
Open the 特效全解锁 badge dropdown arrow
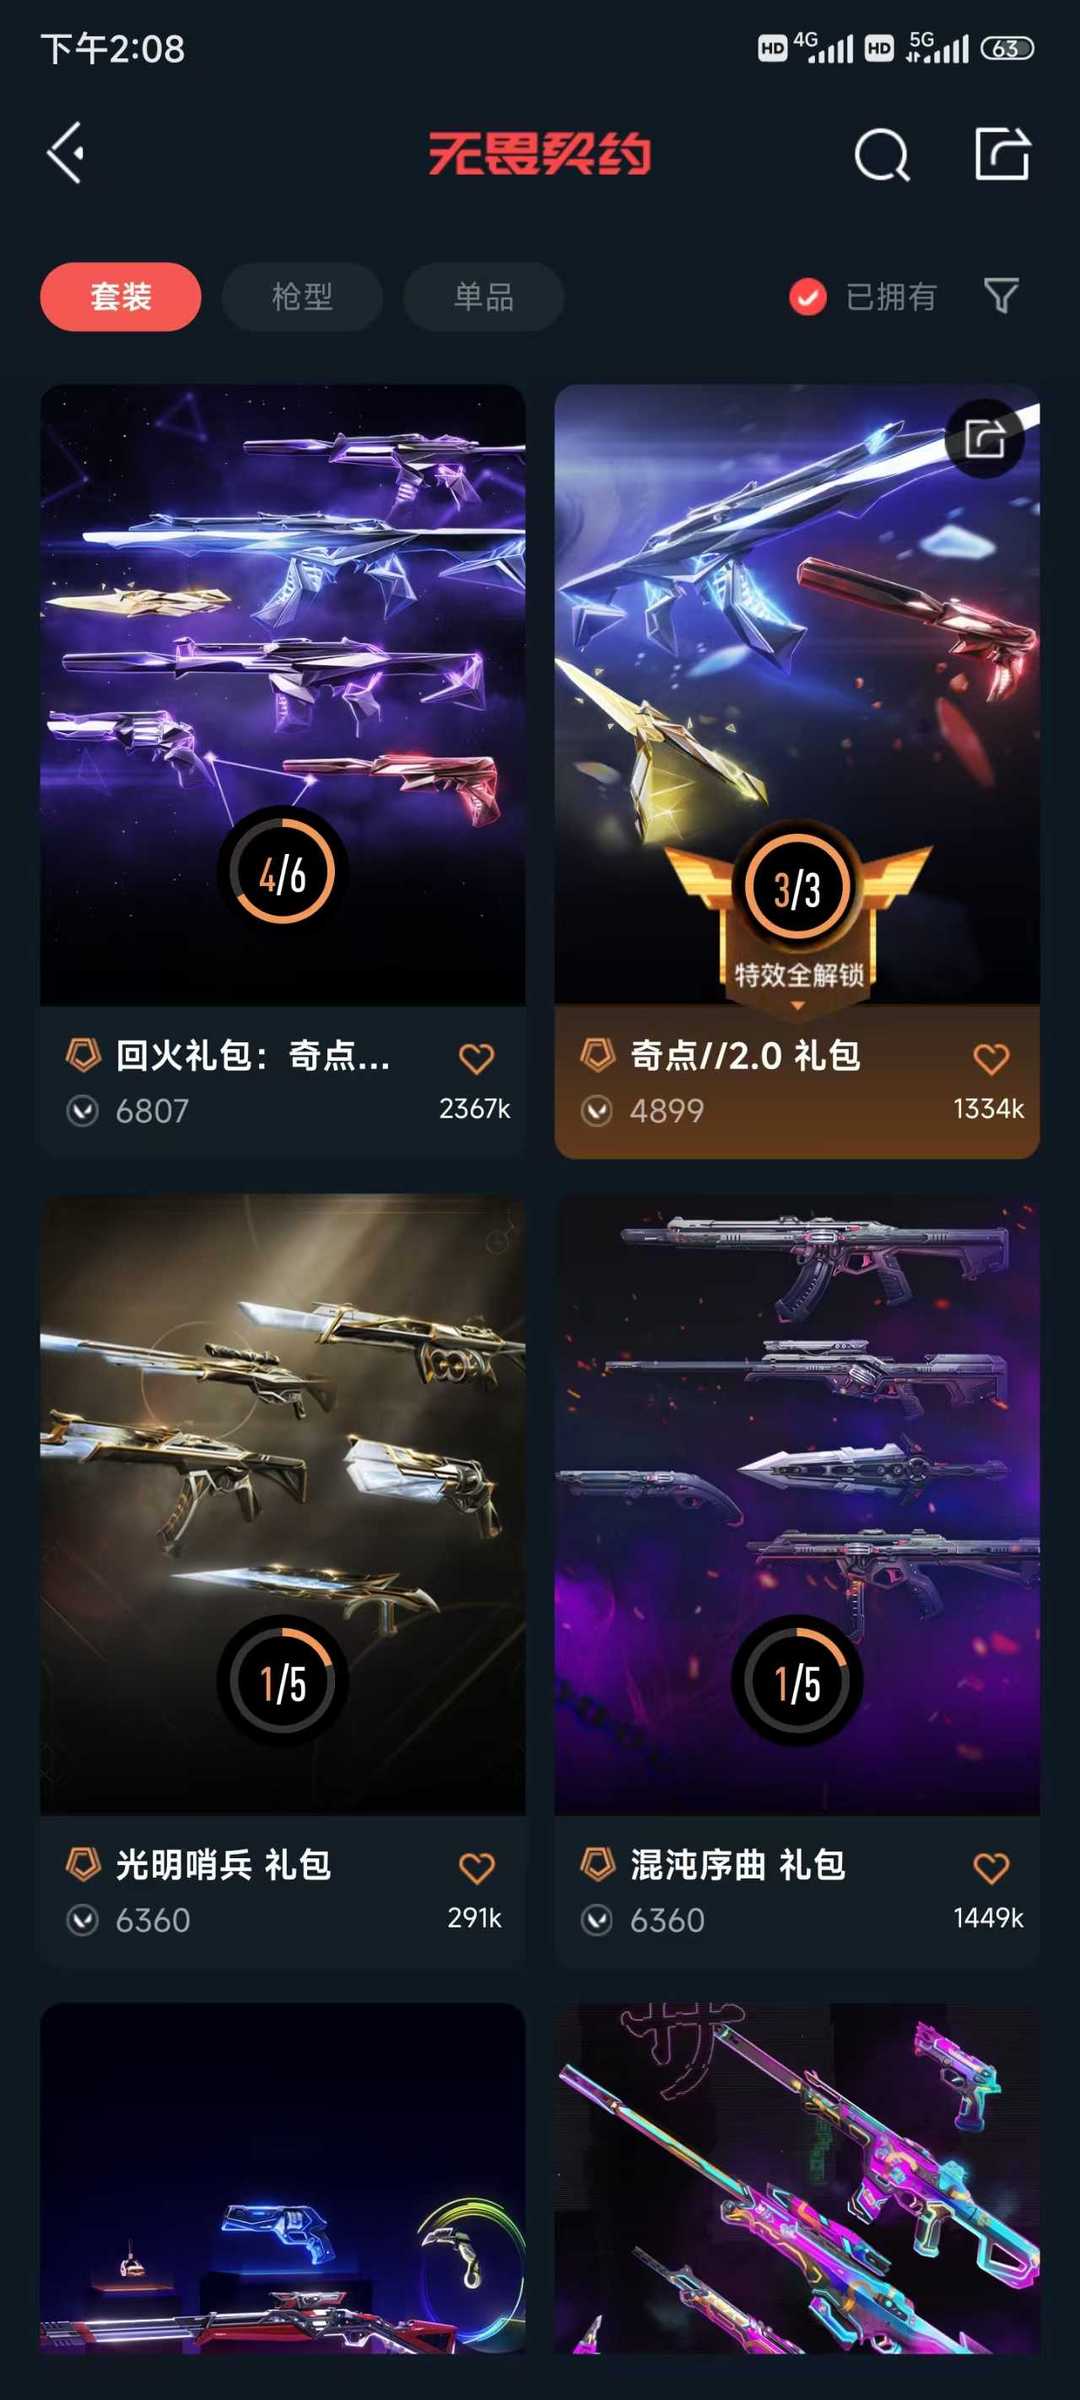point(798,1005)
